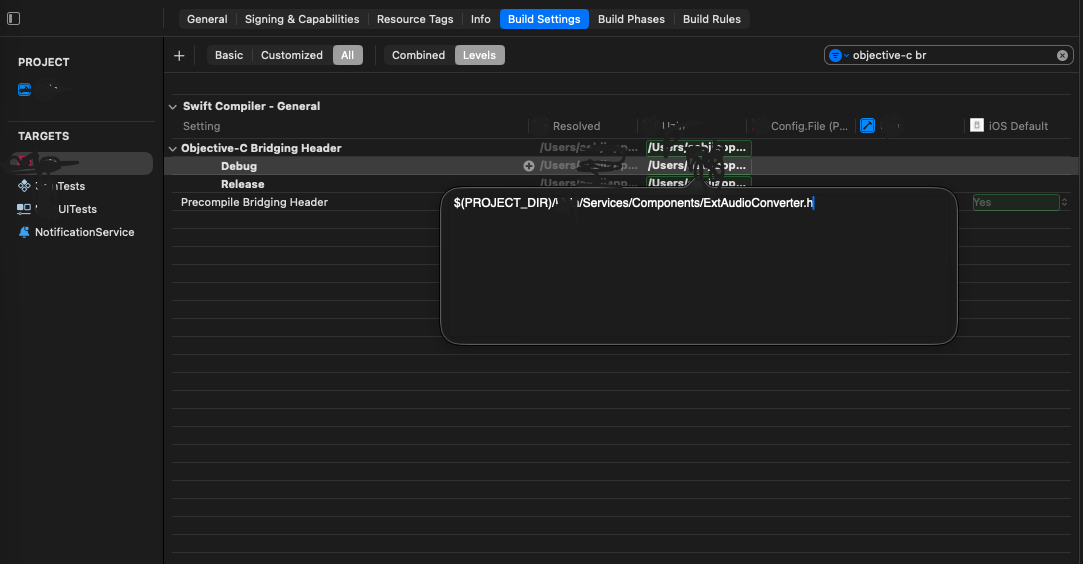1083x564 pixels.
Task: Click the Setting column header
Action: (x=202, y=126)
